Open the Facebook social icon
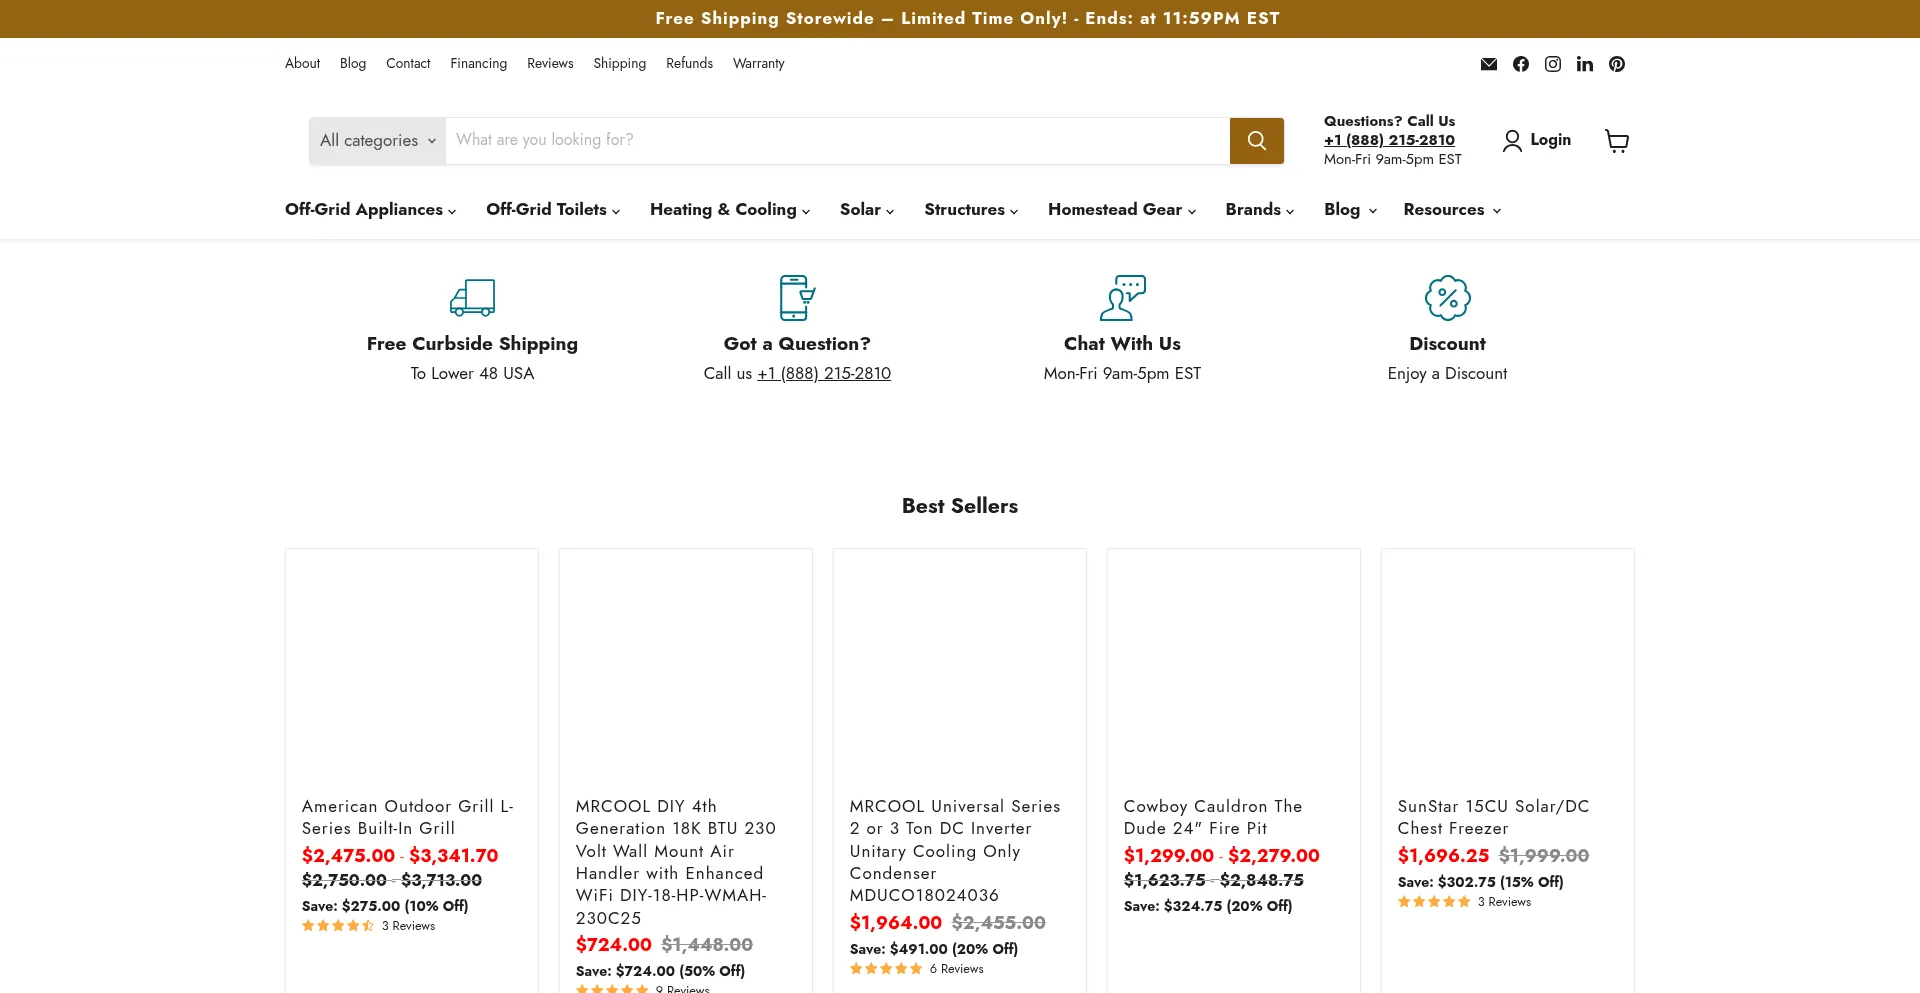The image size is (1920, 993). 1520,64
